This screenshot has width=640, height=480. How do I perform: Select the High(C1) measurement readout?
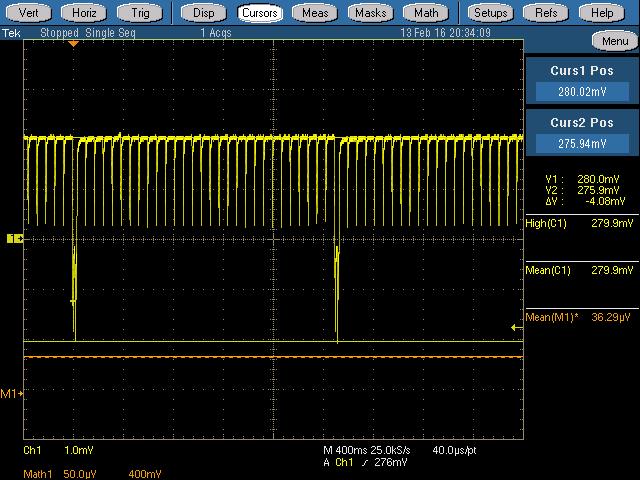[x=581, y=224]
